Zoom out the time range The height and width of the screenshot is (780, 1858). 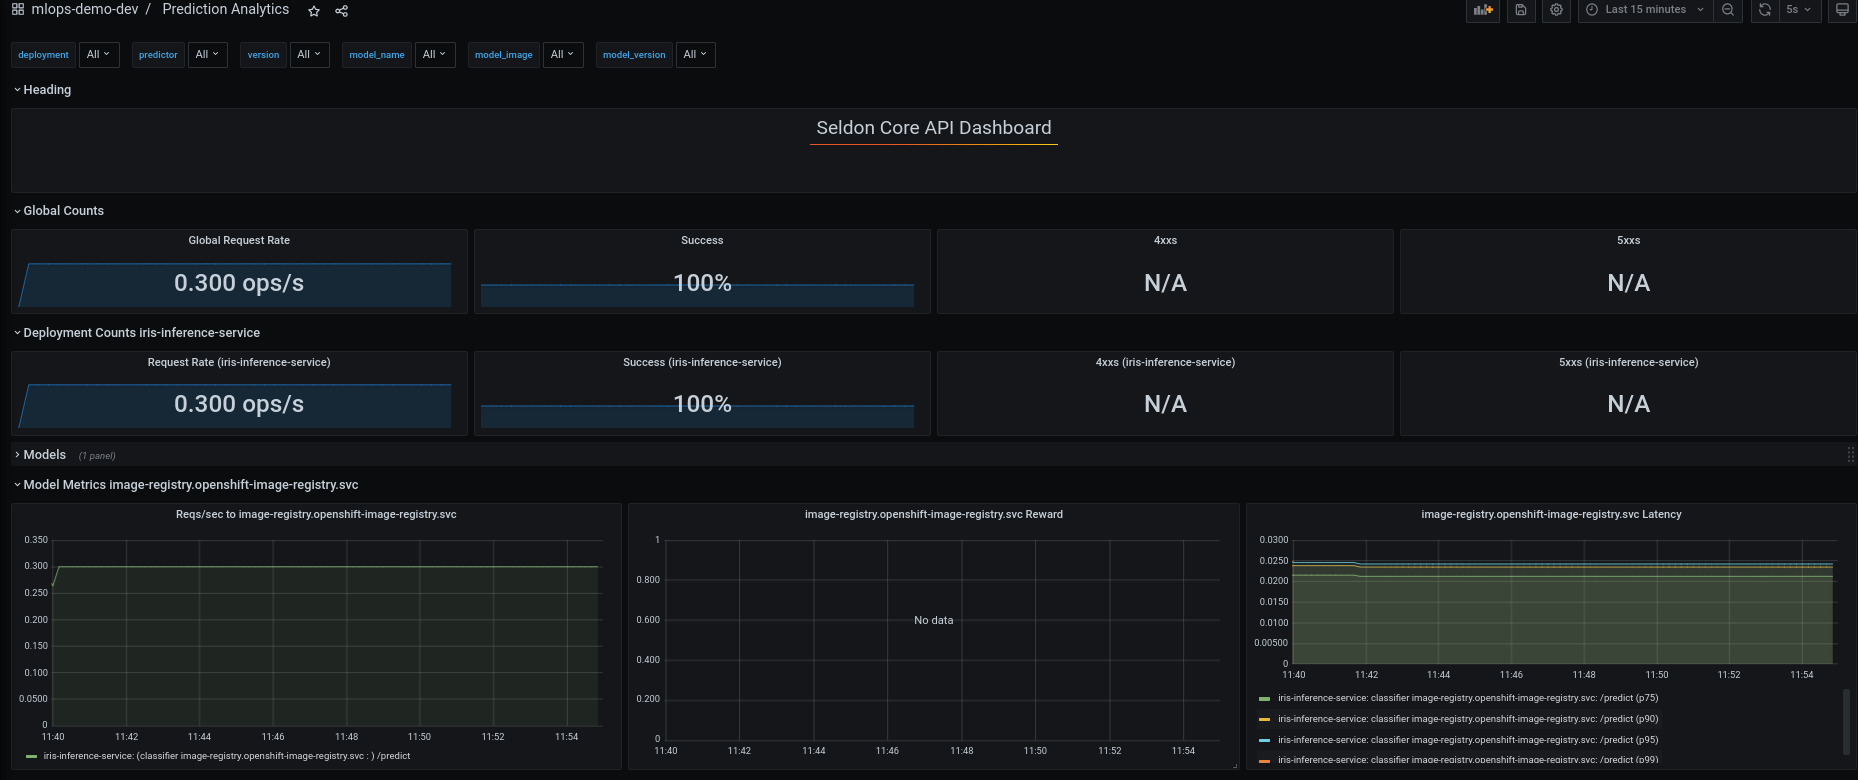(x=1728, y=10)
